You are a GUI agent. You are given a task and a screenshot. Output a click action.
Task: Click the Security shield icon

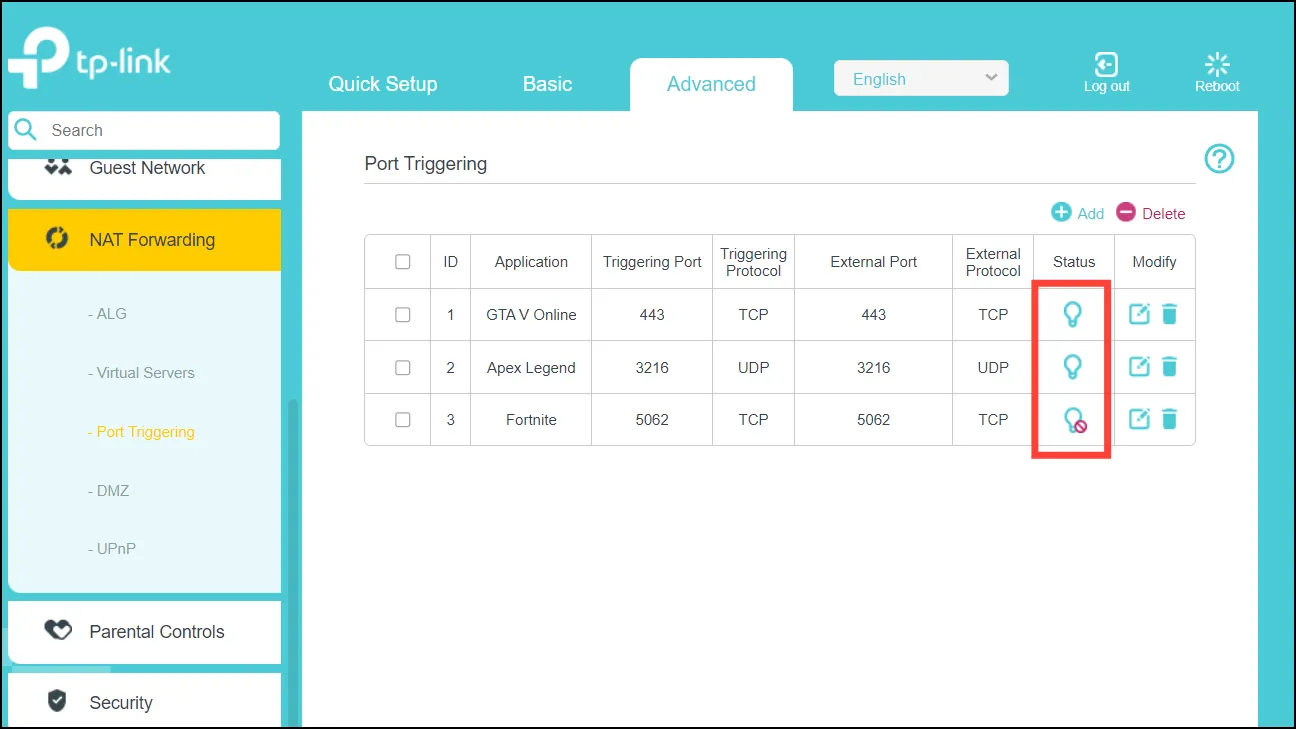[x=57, y=702]
